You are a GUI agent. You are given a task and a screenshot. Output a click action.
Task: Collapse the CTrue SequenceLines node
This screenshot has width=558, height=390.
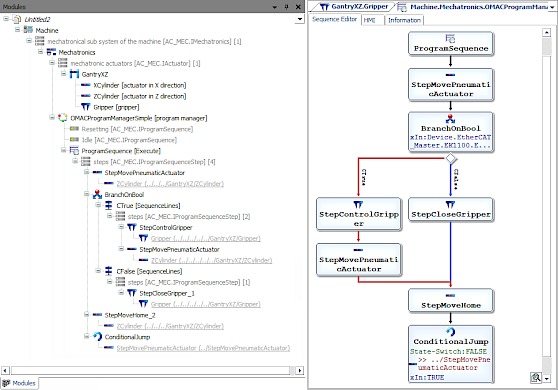(x=98, y=205)
